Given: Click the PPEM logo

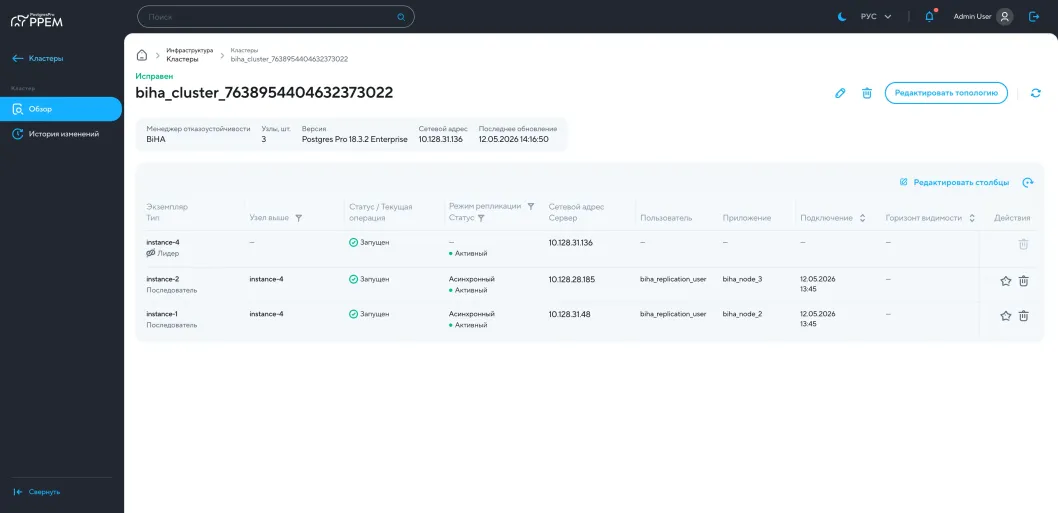Looking at the screenshot, I should point(36,20).
